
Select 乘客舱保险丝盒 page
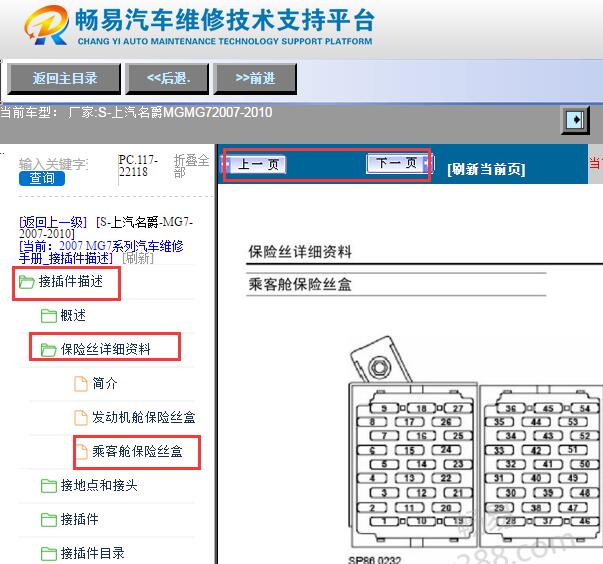(x=137, y=451)
